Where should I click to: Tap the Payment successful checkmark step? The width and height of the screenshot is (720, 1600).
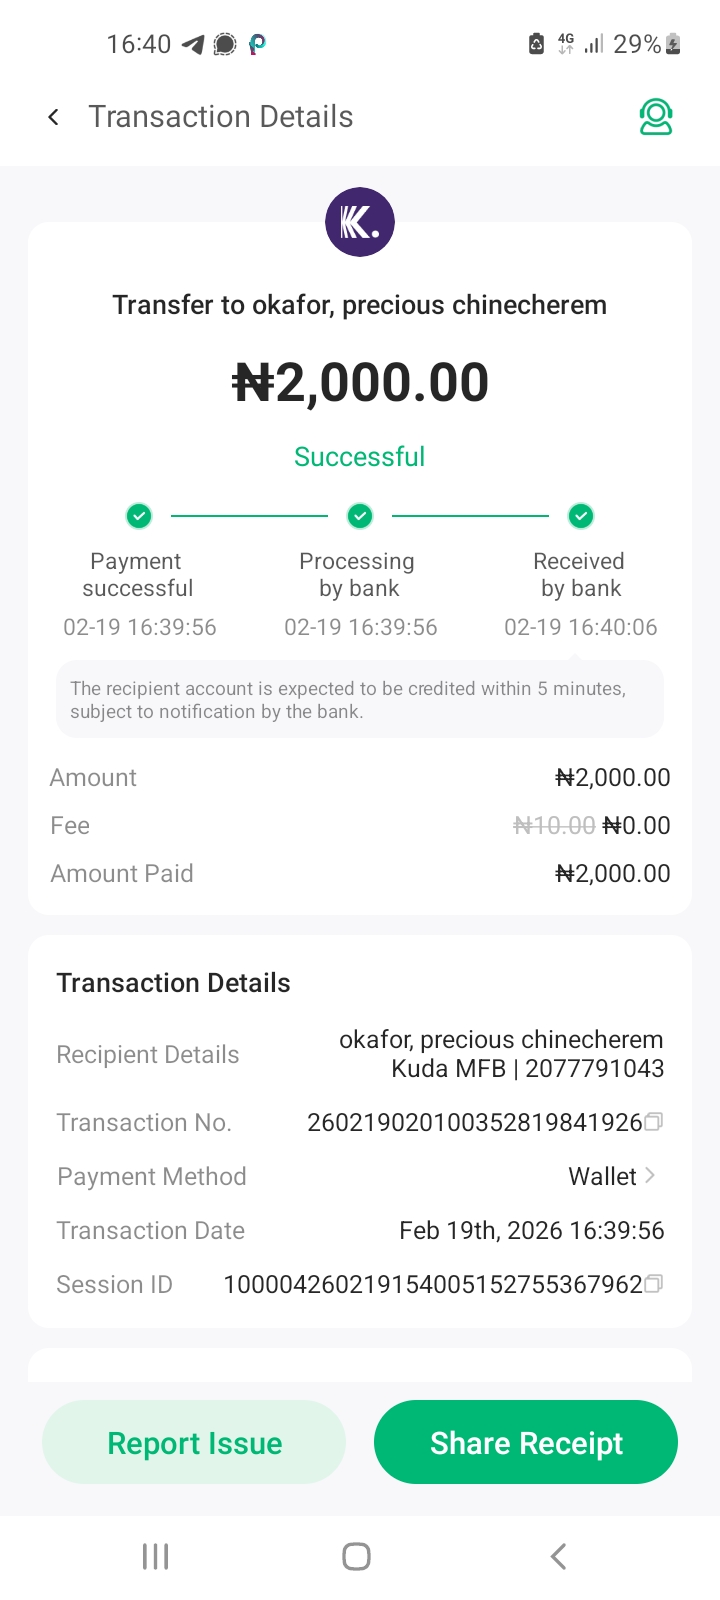(x=139, y=516)
